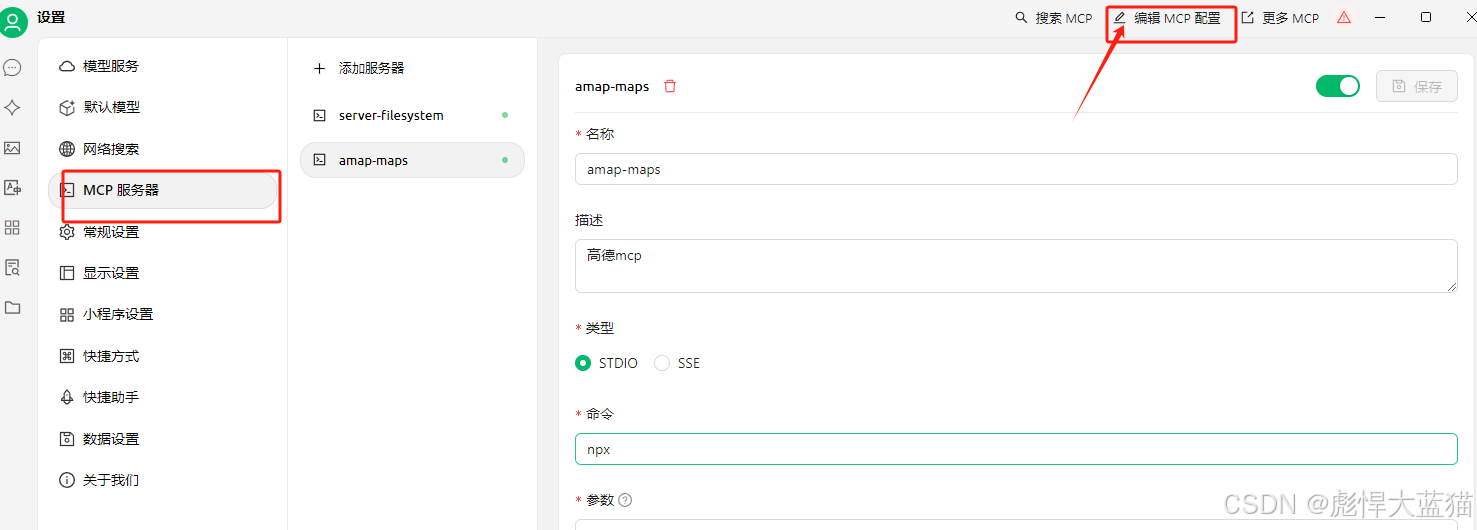Click 更多 MCP link

tap(1280, 18)
